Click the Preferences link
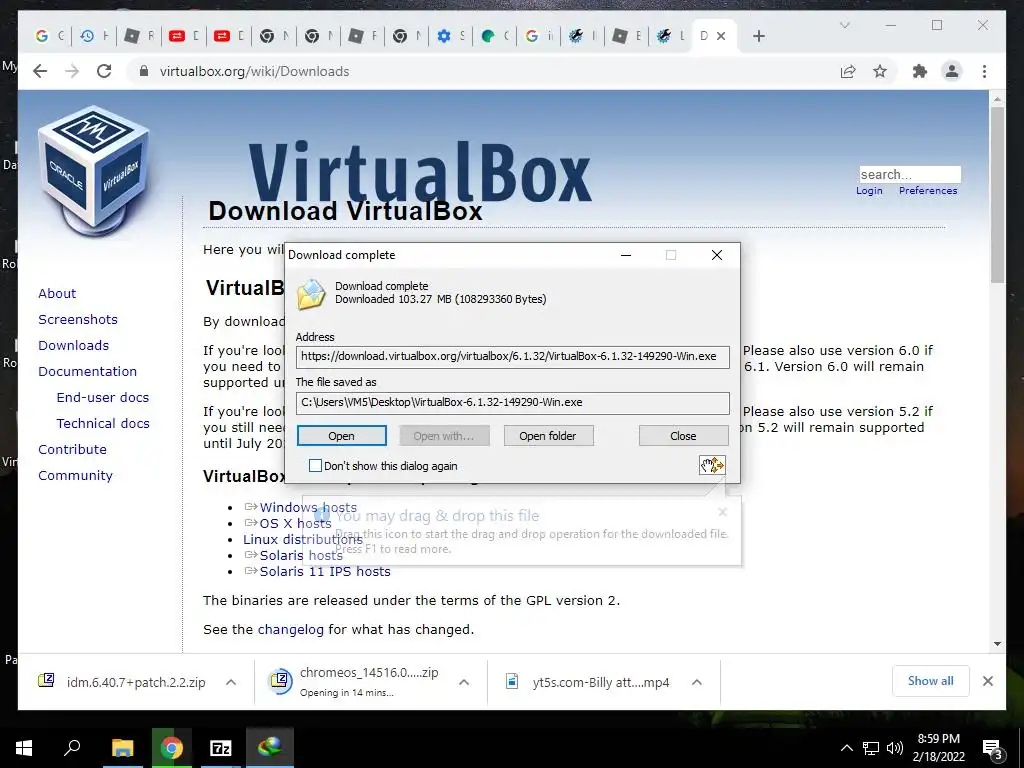This screenshot has width=1024, height=768. click(928, 191)
